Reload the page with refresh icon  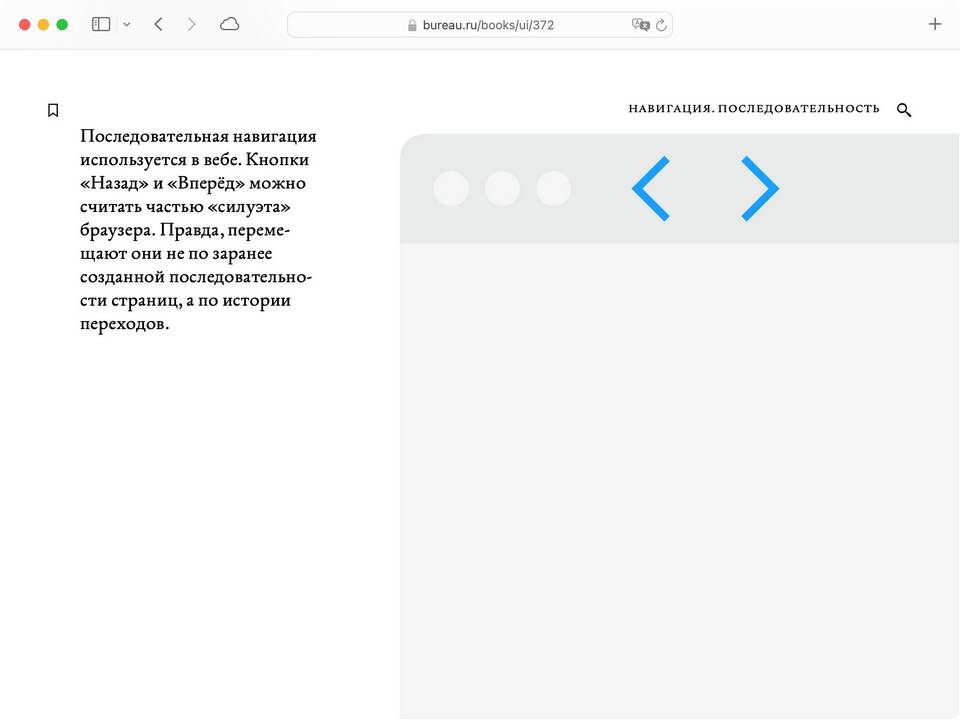coord(661,25)
